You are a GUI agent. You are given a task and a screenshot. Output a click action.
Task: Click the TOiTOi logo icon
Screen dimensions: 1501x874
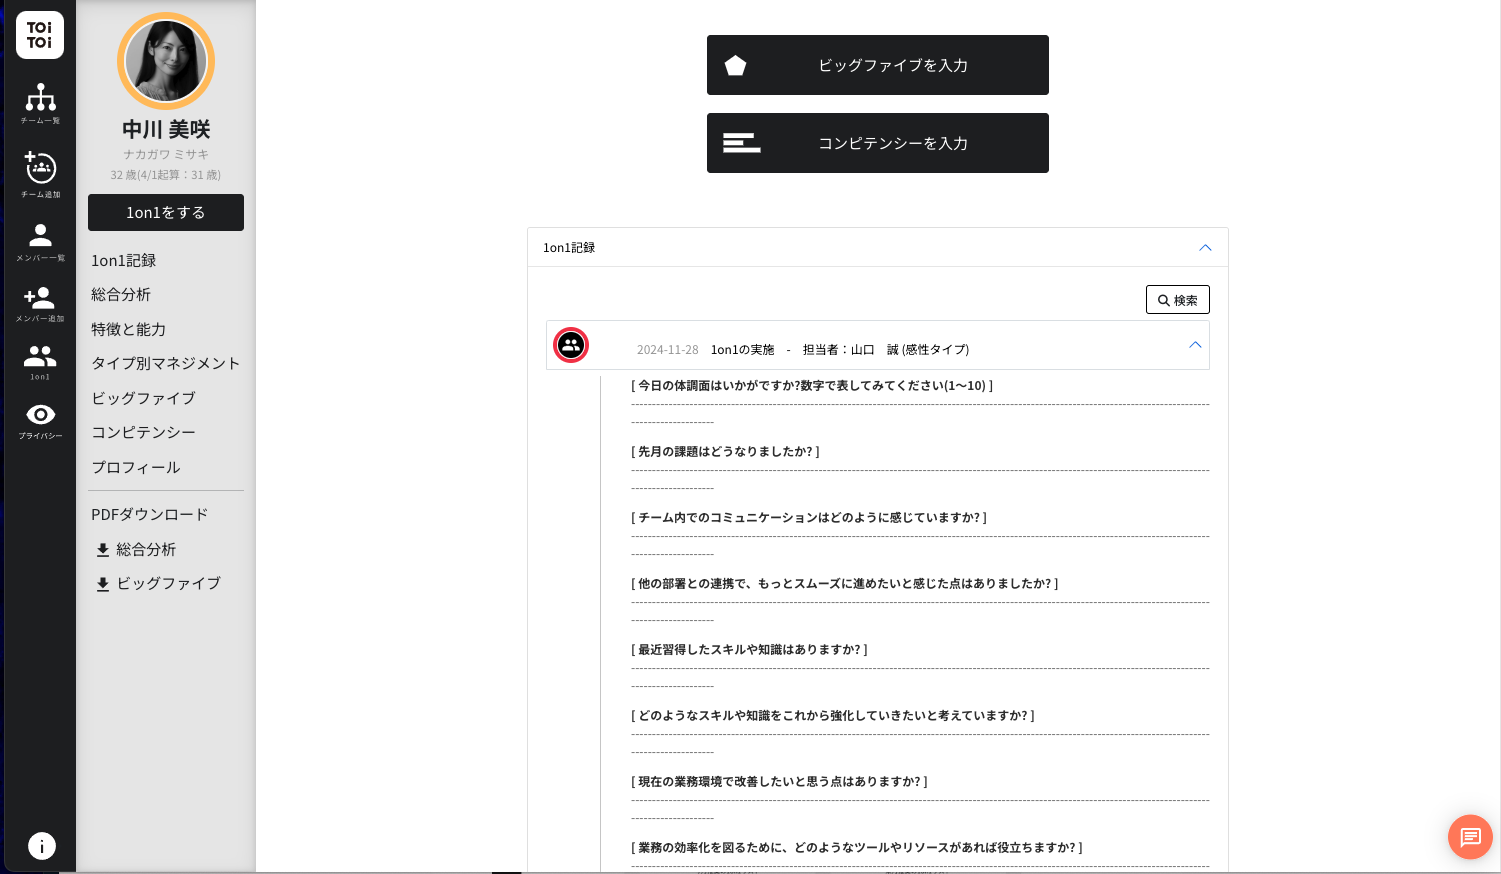[40, 35]
